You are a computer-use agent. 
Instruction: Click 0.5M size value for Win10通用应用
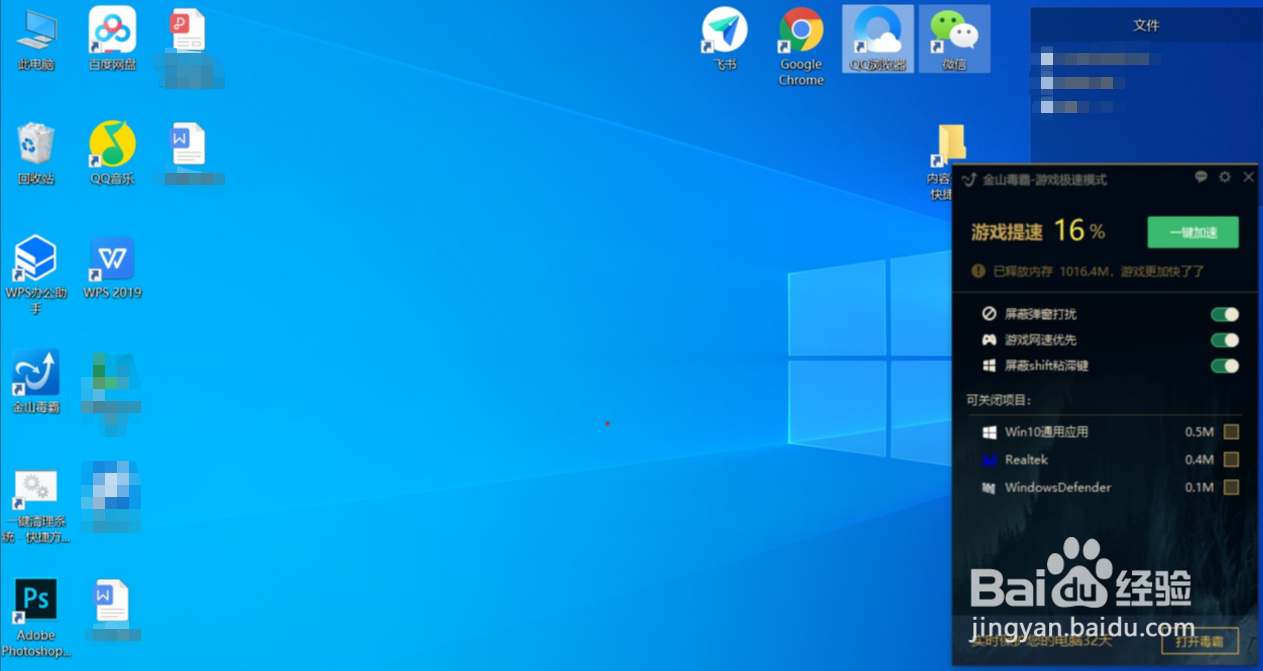point(1199,432)
